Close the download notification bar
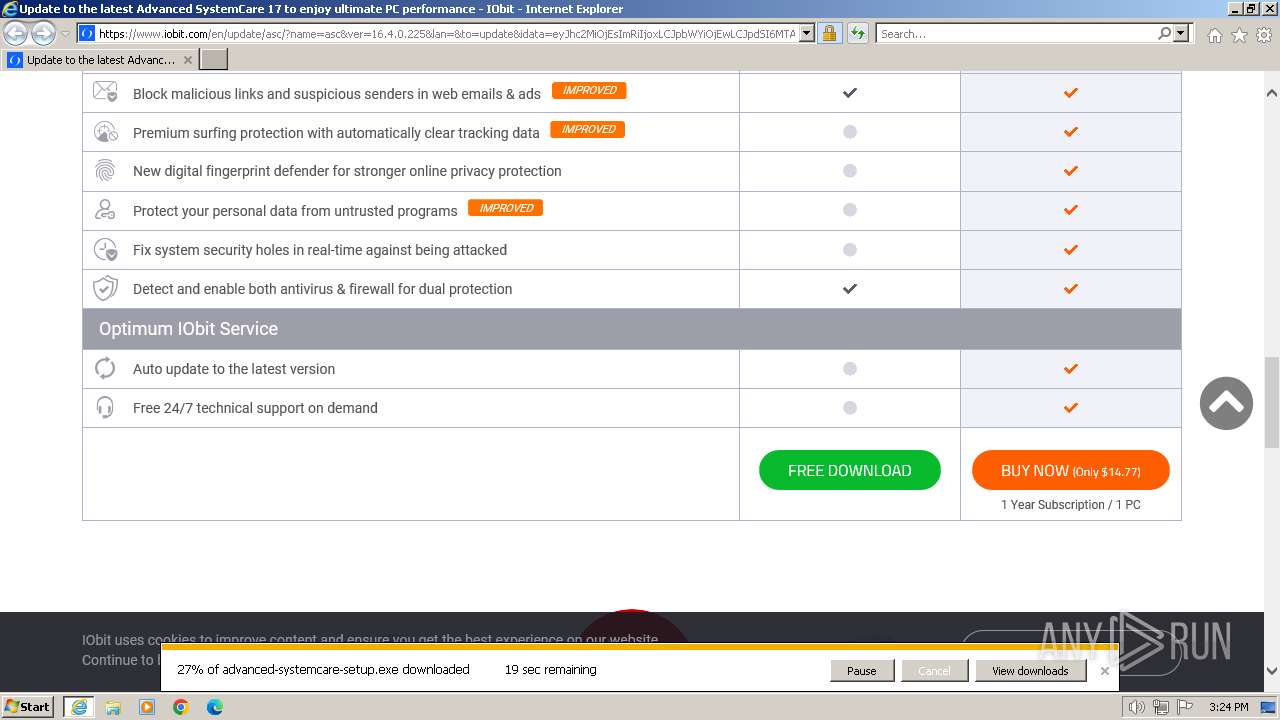Viewport: 1280px width, 720px height. 1105,671
